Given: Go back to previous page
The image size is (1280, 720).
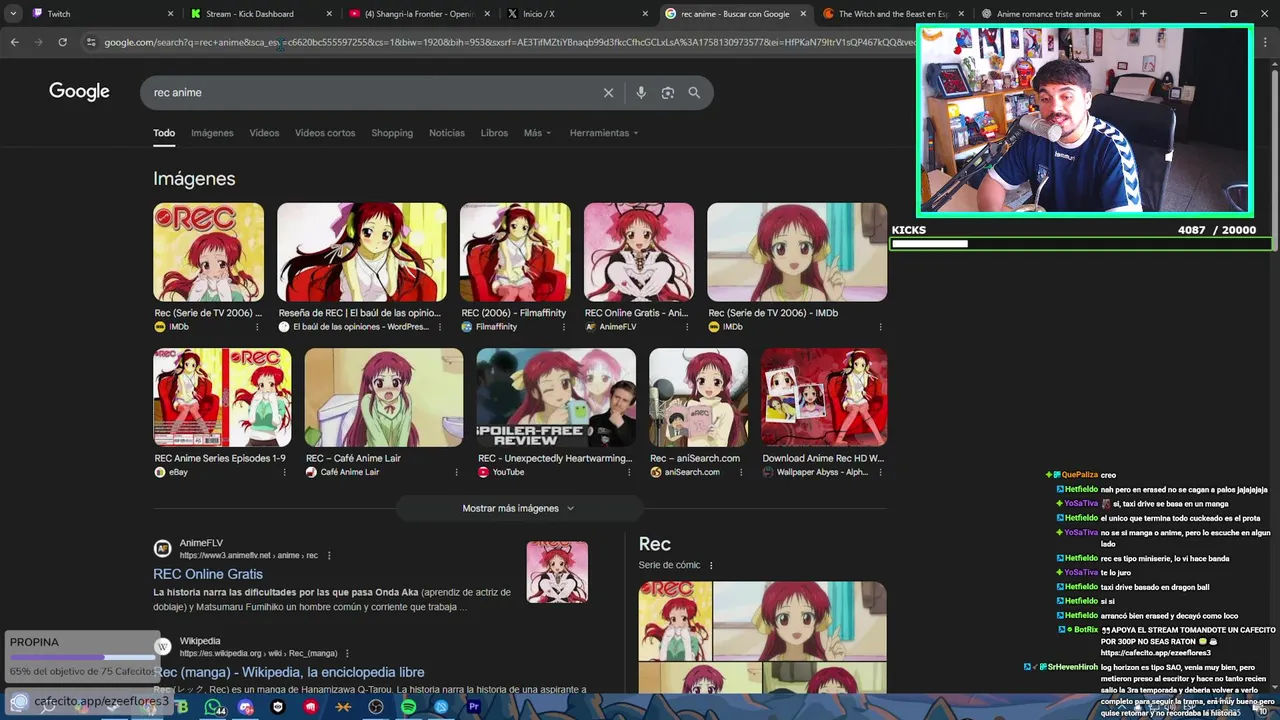Looking at the screenshot, I should tap(15, 42).
